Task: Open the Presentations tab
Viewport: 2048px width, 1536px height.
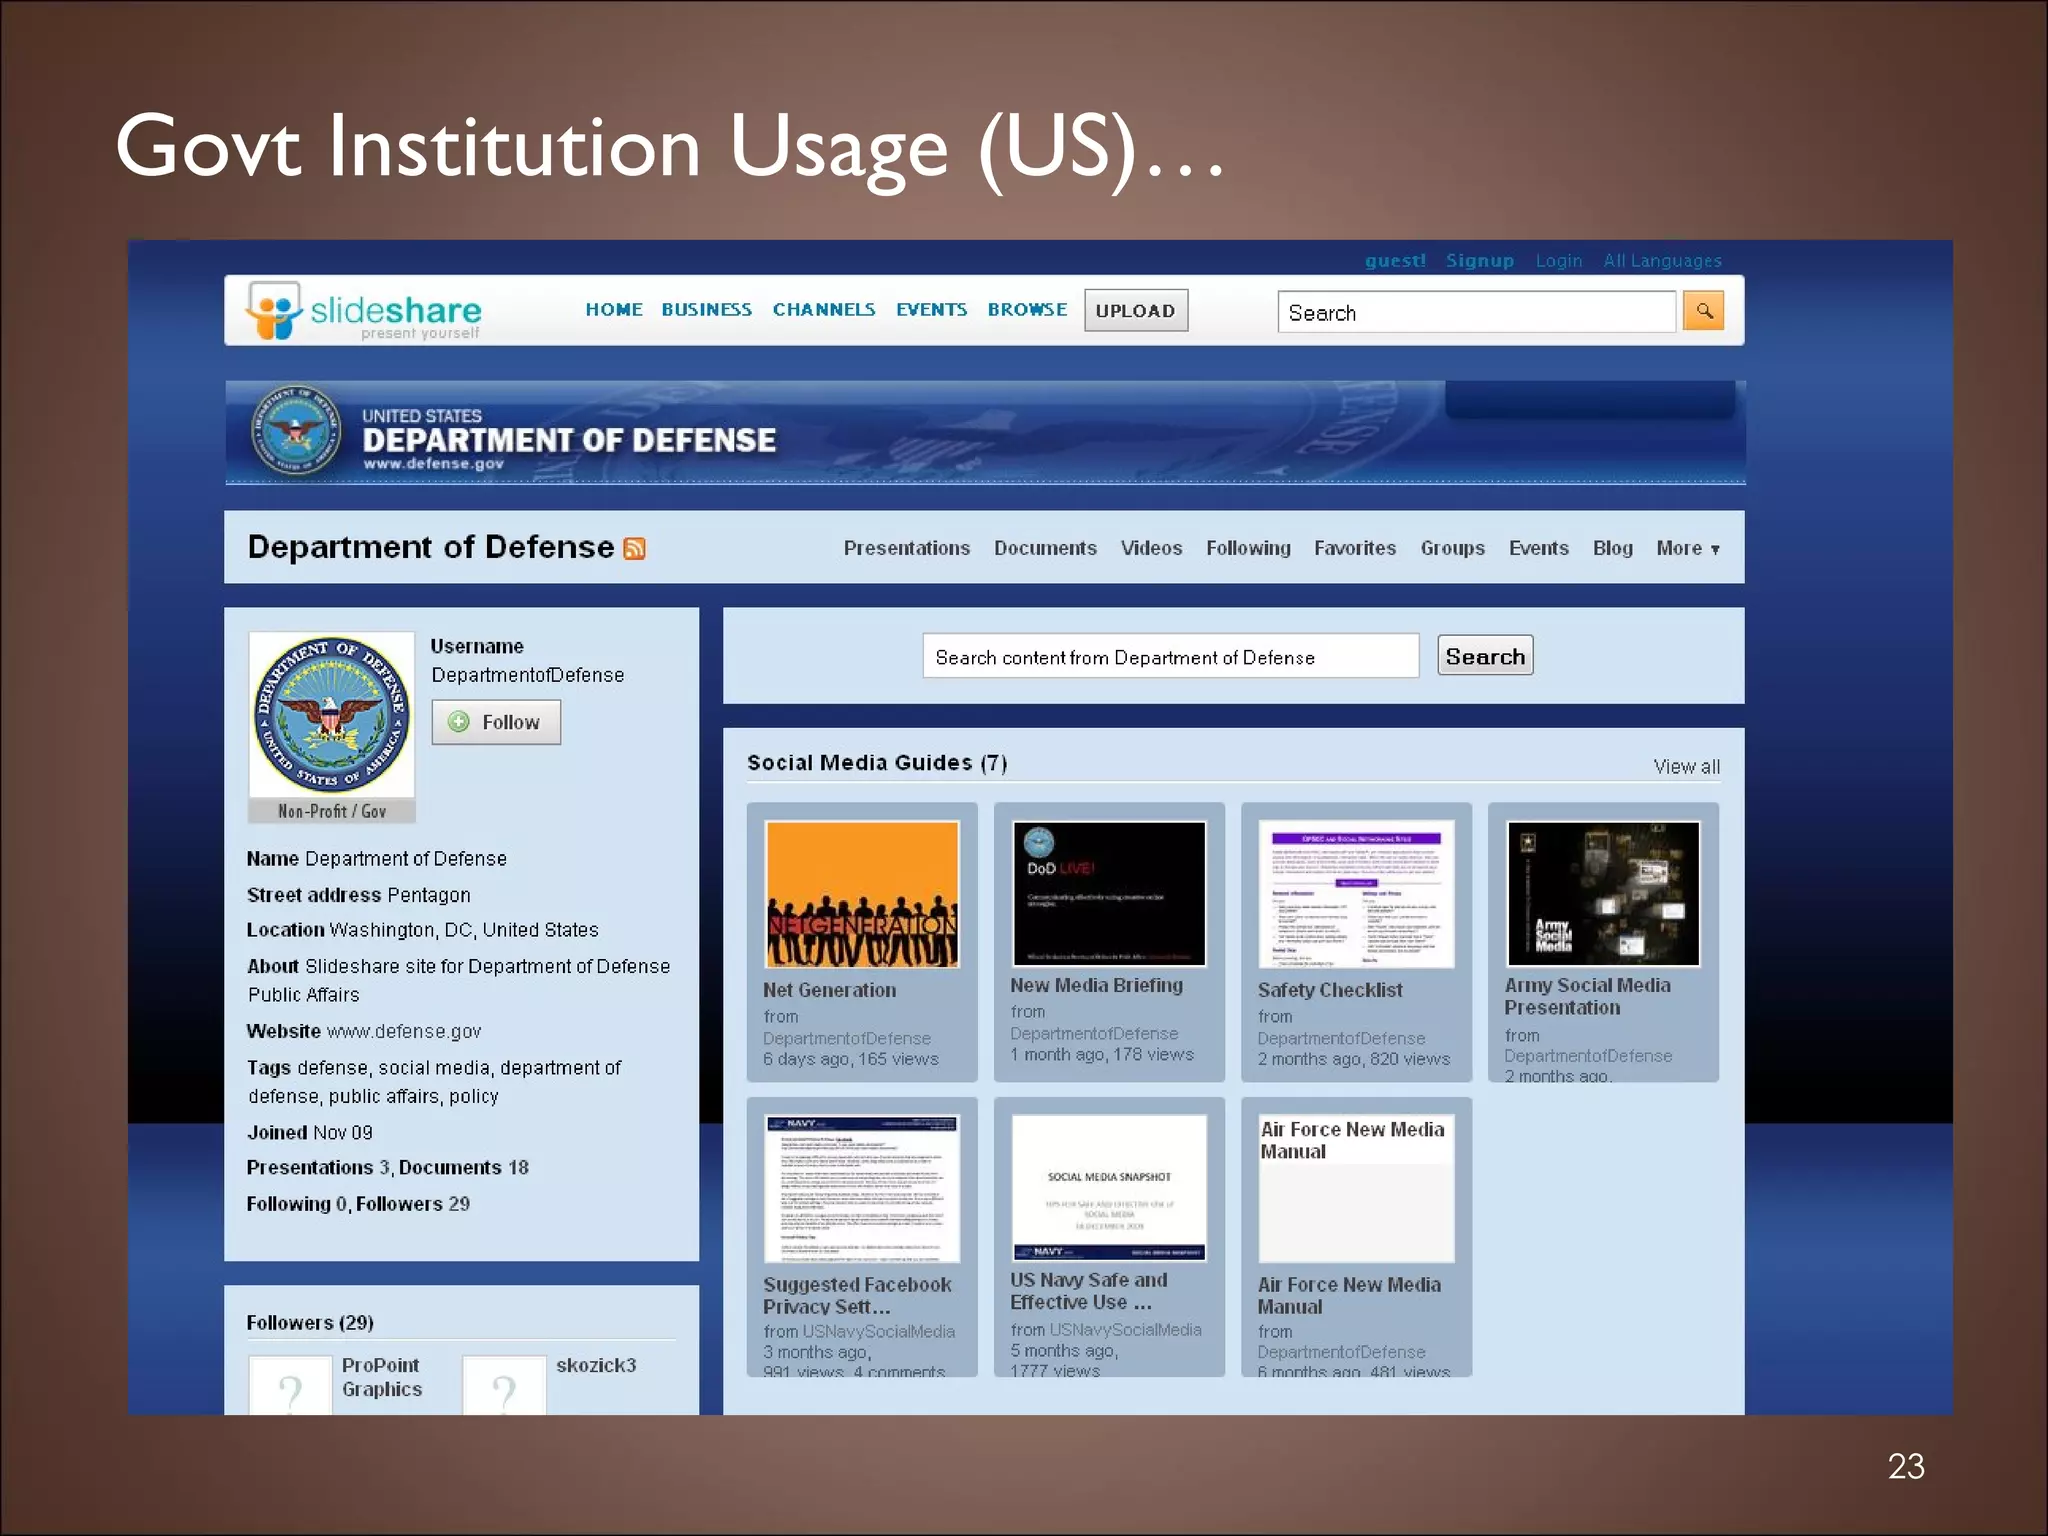Action: (x=906, y=549)
